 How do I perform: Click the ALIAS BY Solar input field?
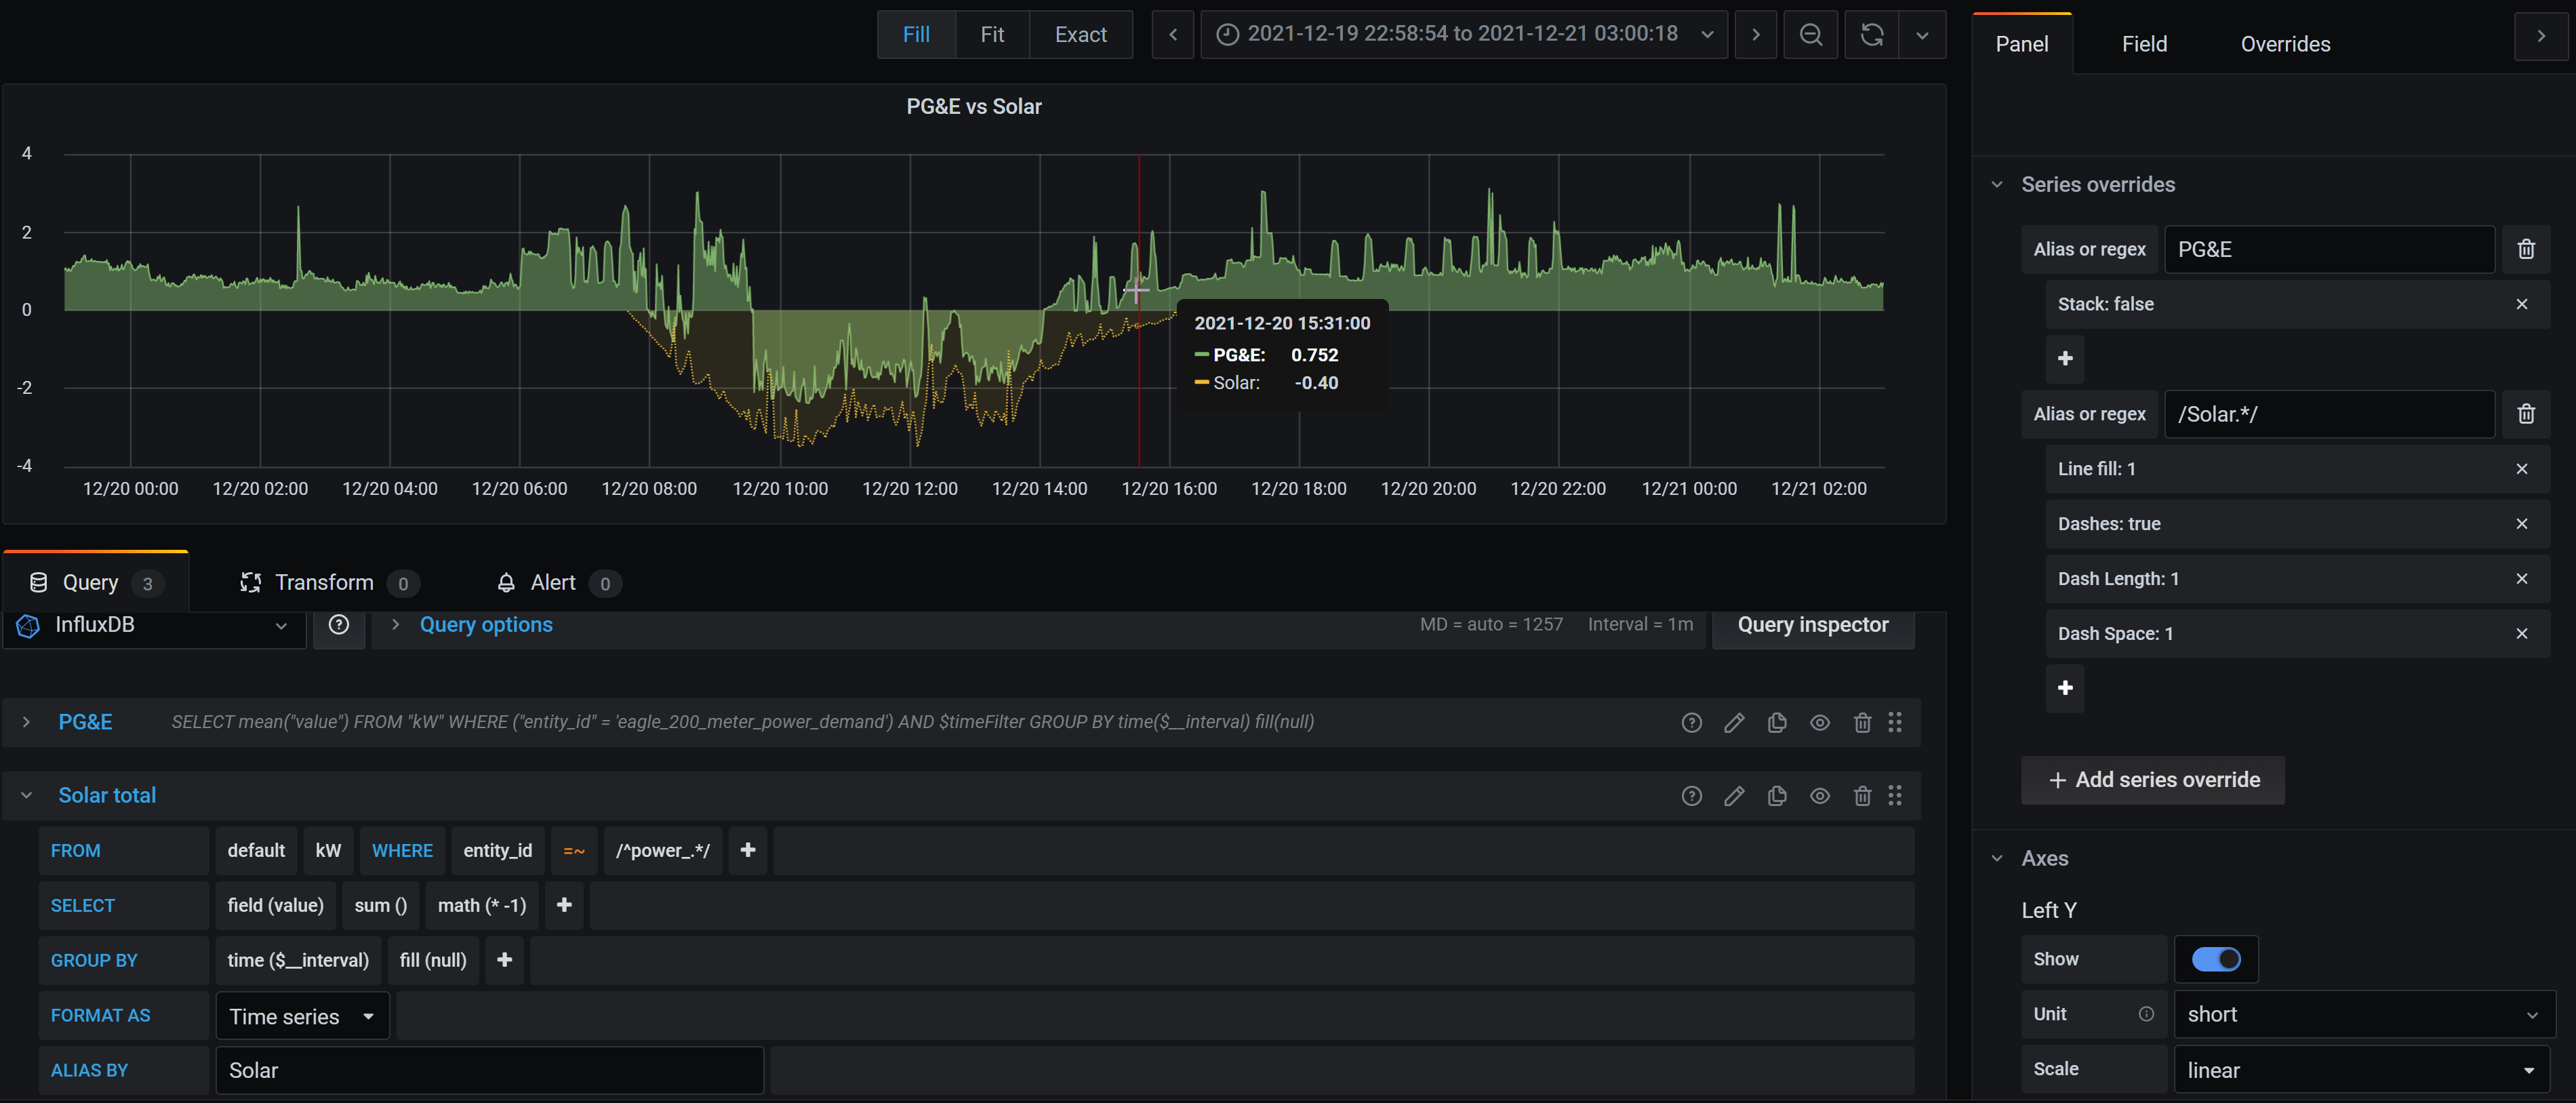pyautogui.click(x=489, y=1069)
